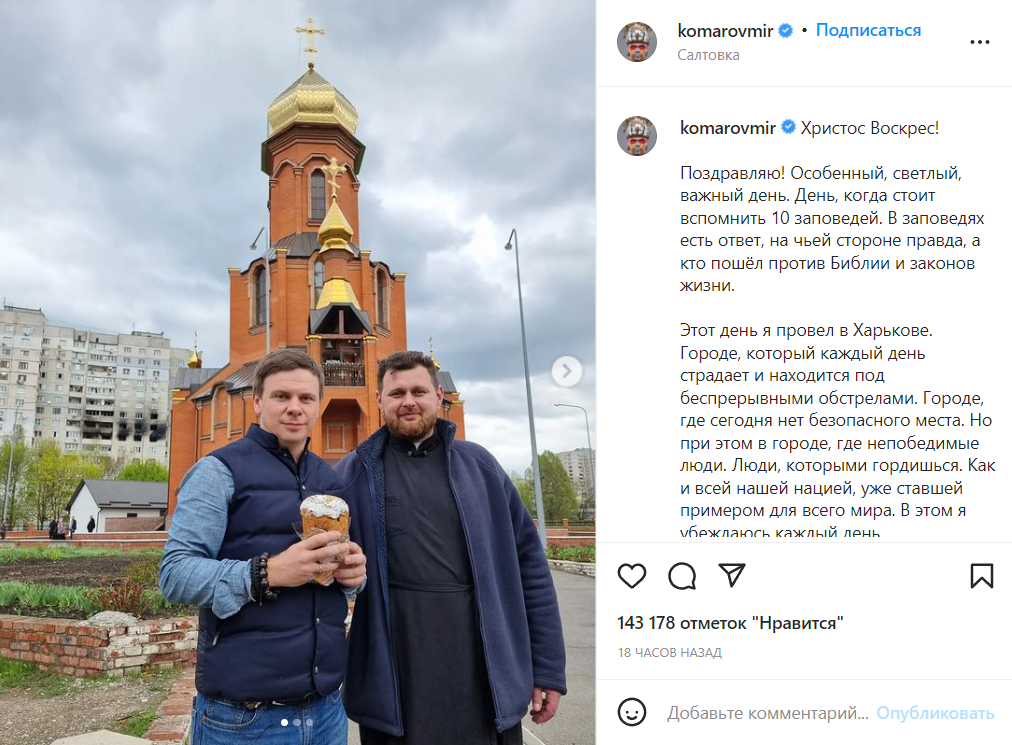View the 143 178 likes list
1012x745 pixels.
point(730,623)
